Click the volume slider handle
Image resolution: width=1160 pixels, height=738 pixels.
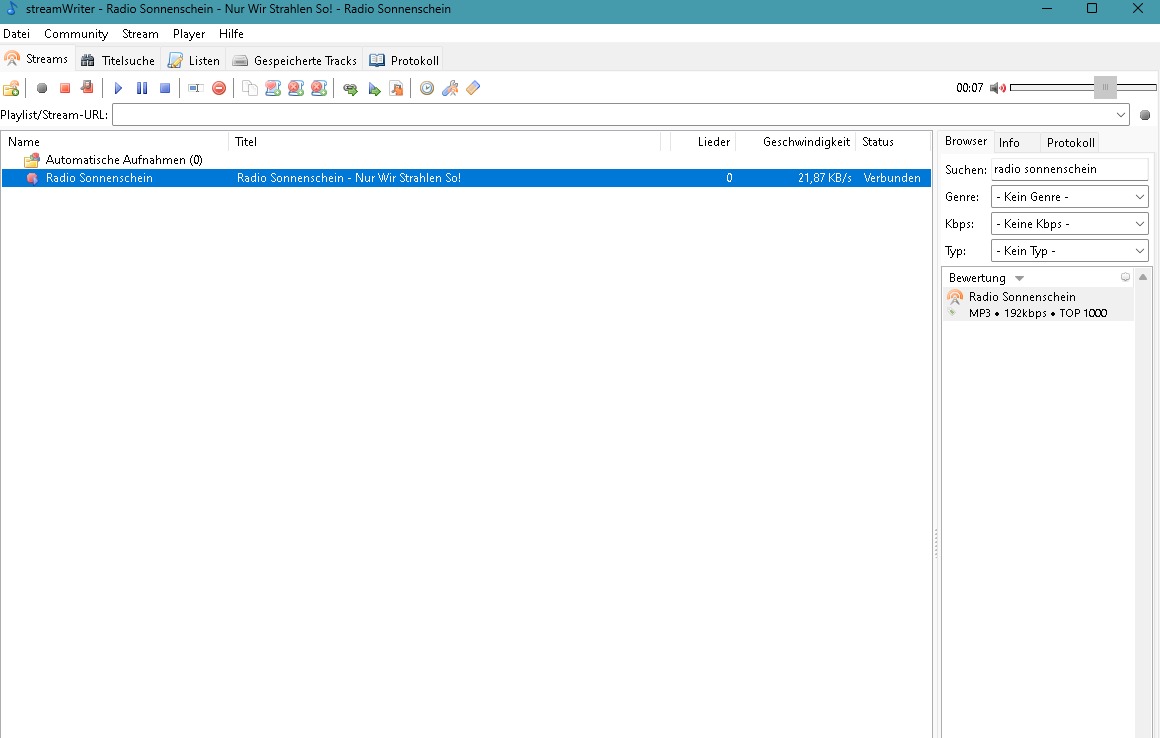pyautogui.click(x=1105, y=87)
